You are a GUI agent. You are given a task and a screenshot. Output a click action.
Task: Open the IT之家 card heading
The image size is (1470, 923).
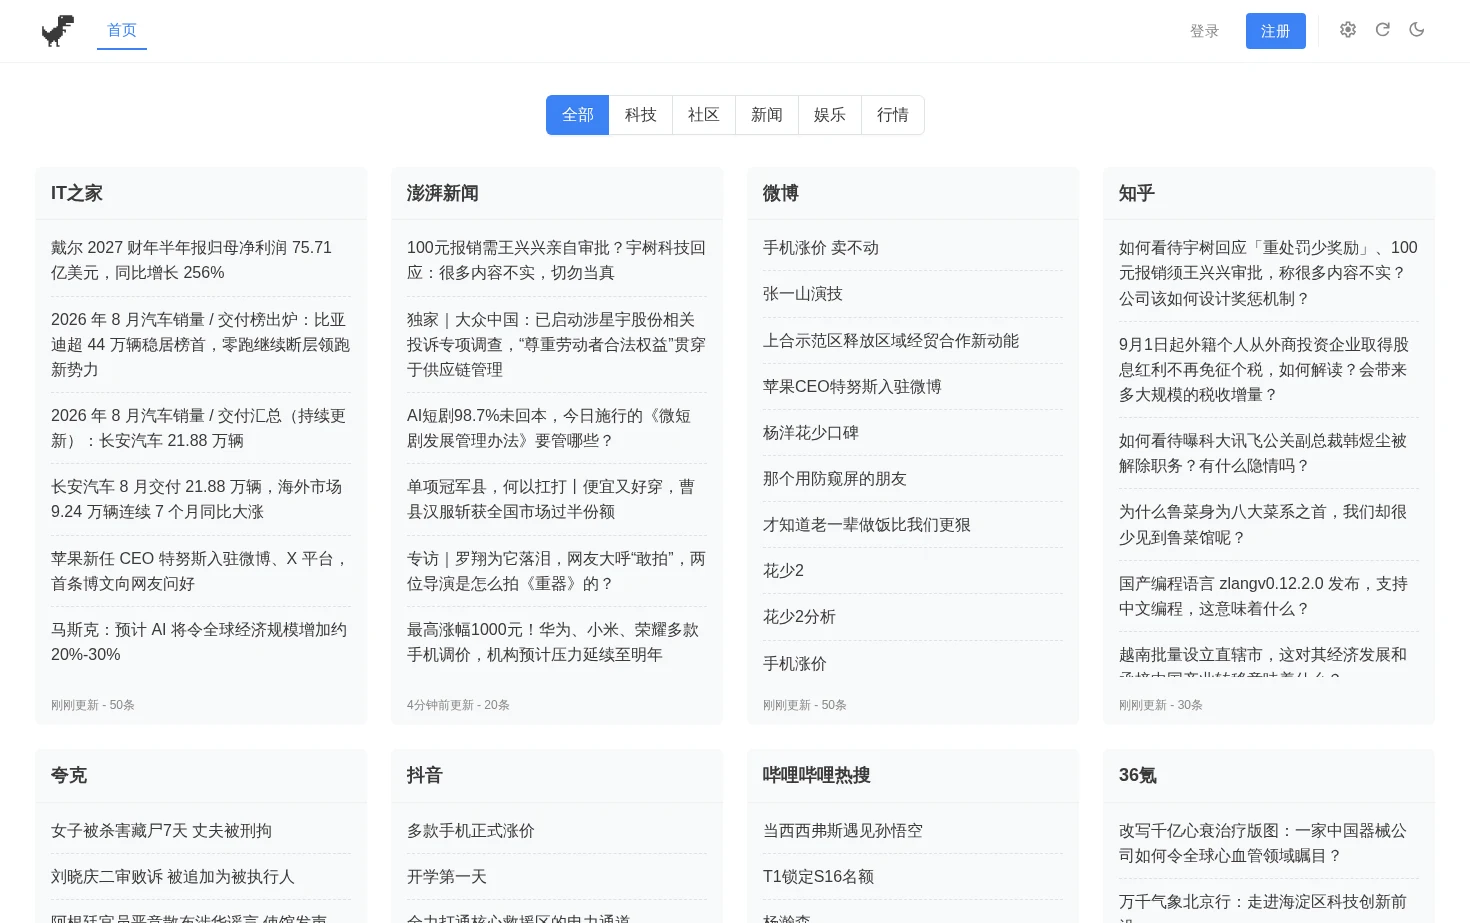pyautogui.click(x=77, y=193)
